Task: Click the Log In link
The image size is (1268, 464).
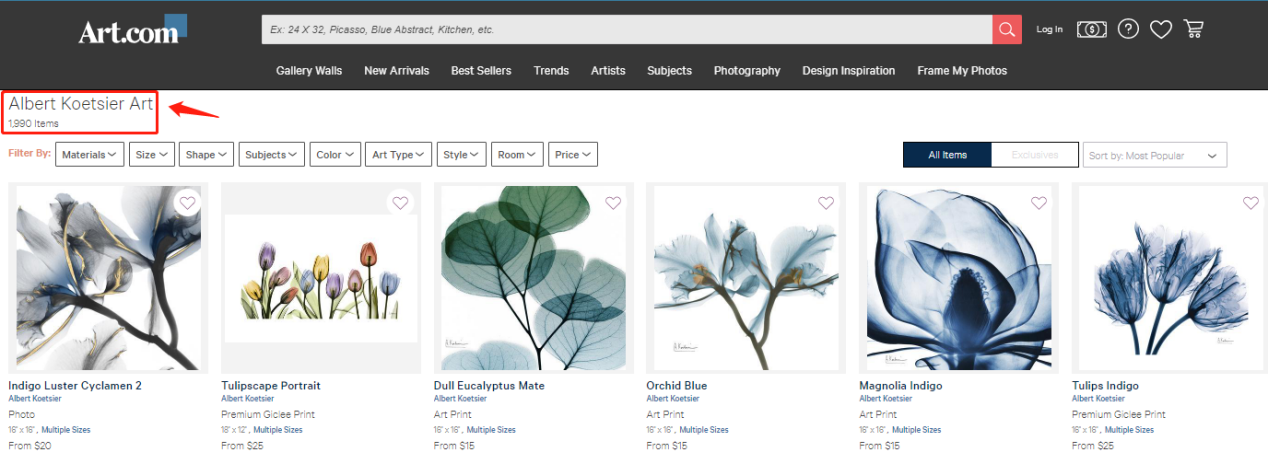Action: point(1050,29)
